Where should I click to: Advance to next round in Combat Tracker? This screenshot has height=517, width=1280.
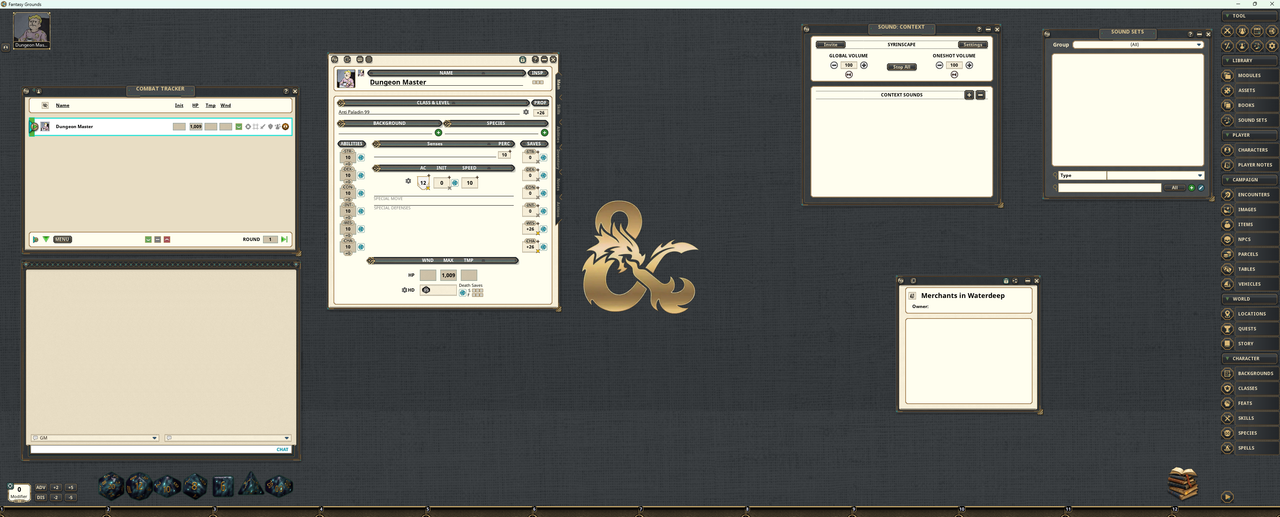[x=285, y=239]
